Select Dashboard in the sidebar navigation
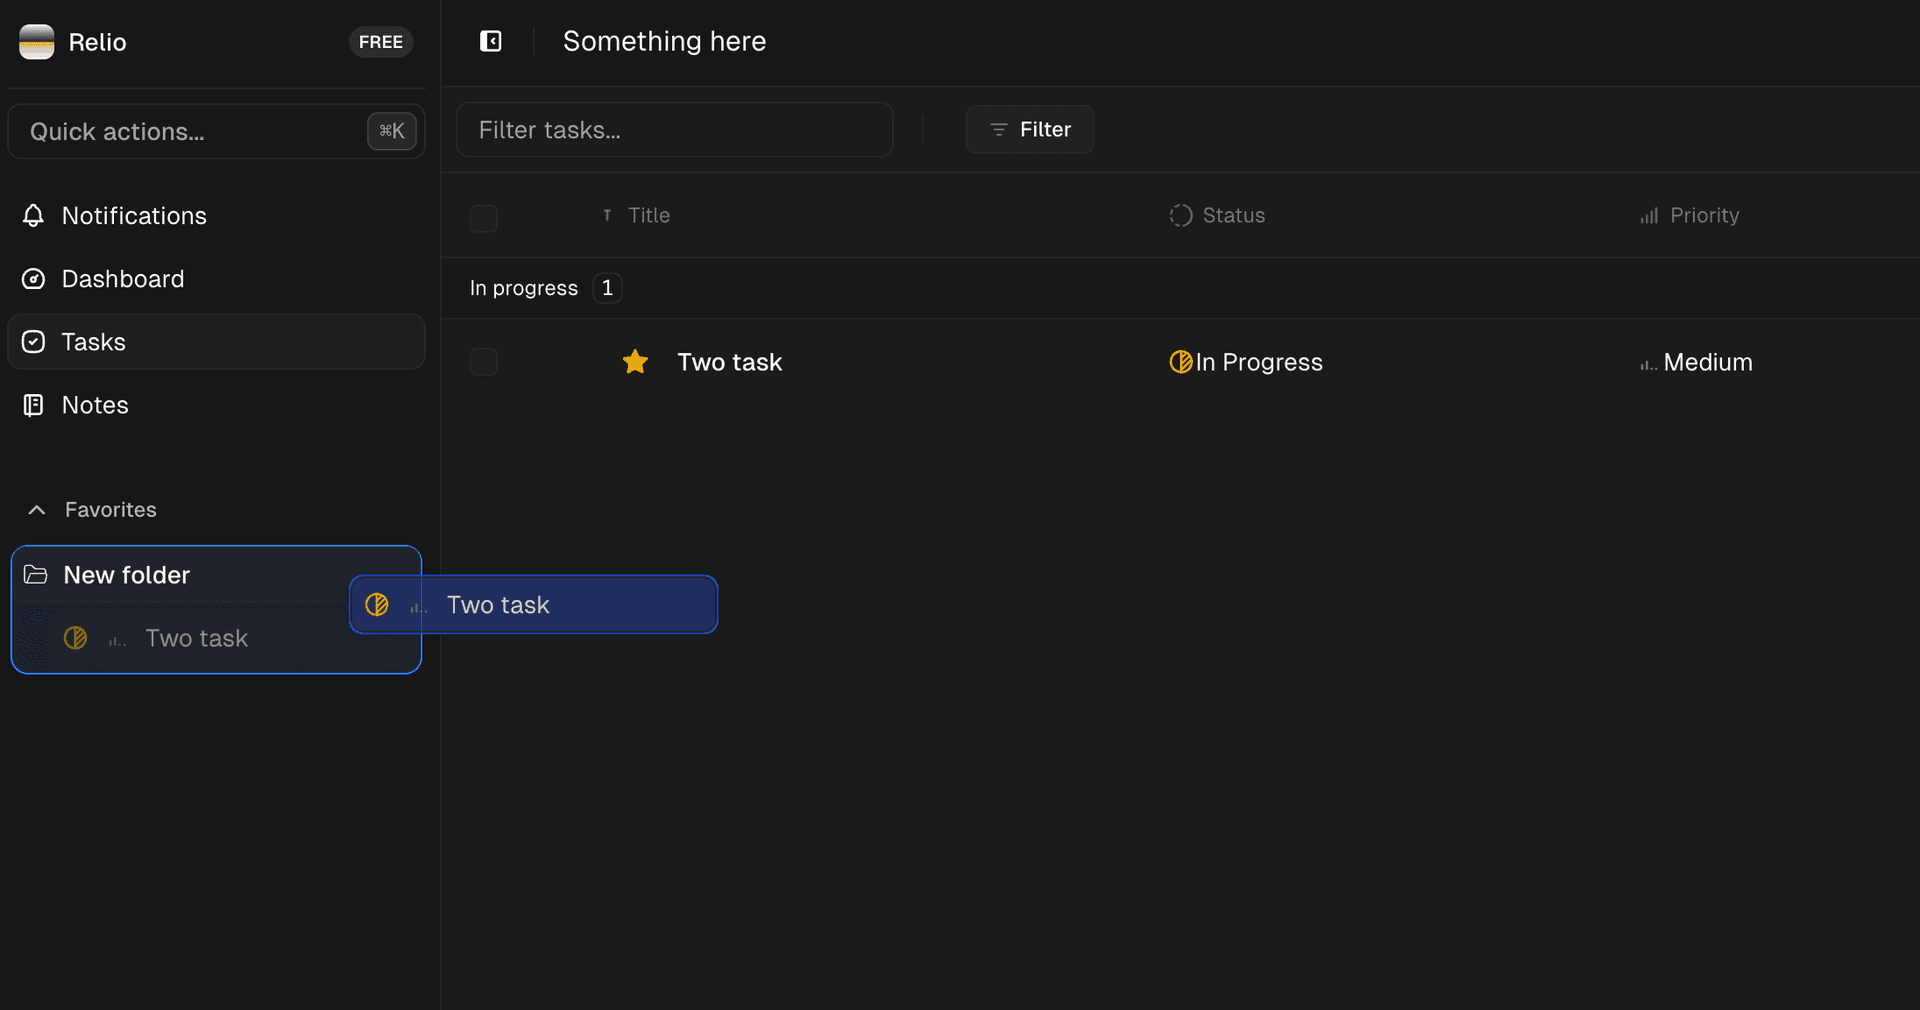This screenshot has height=1010, width=1920. click(122, 279)
